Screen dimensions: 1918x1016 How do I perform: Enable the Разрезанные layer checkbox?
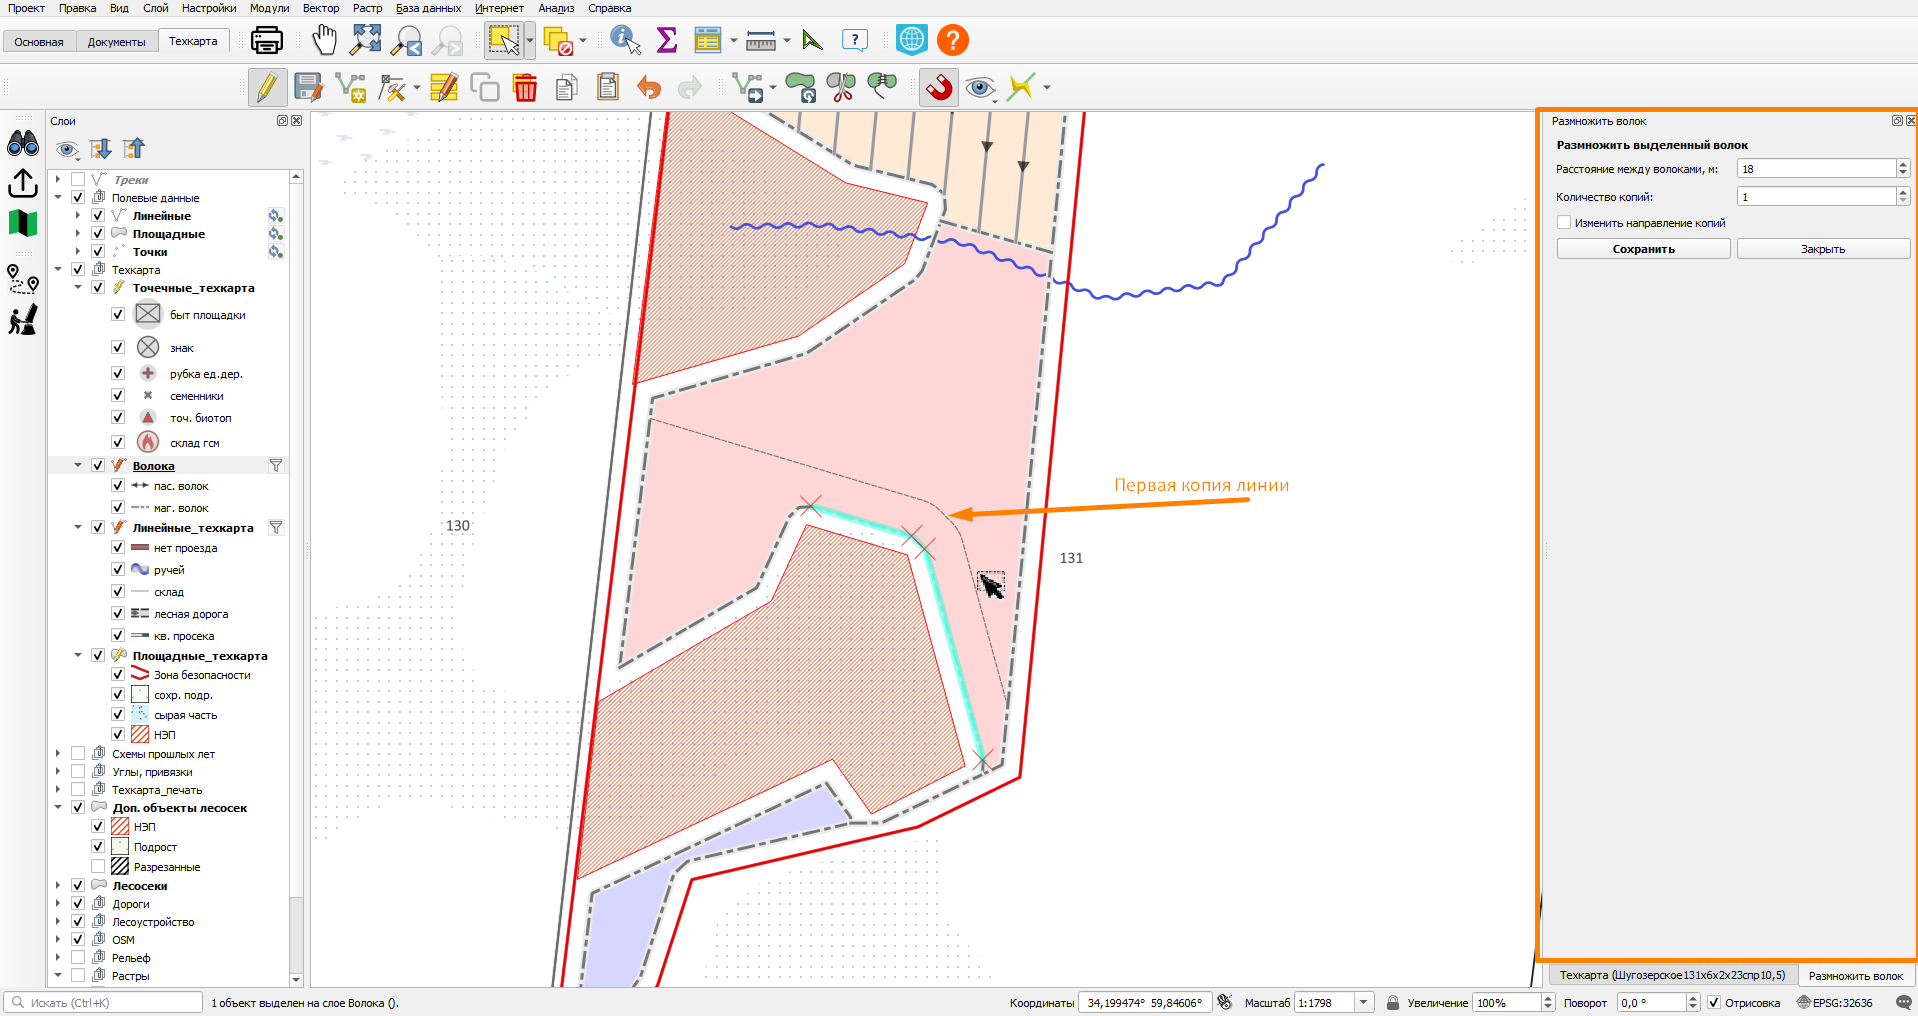(98, 867)
